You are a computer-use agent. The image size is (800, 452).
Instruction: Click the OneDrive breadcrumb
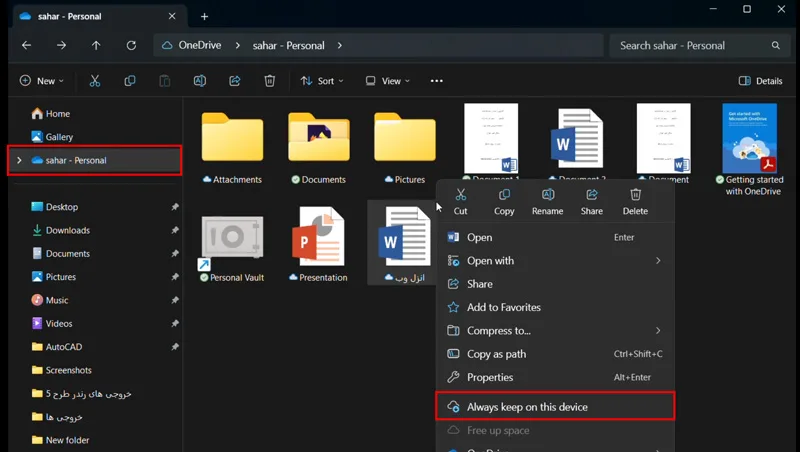click(199, 45)
